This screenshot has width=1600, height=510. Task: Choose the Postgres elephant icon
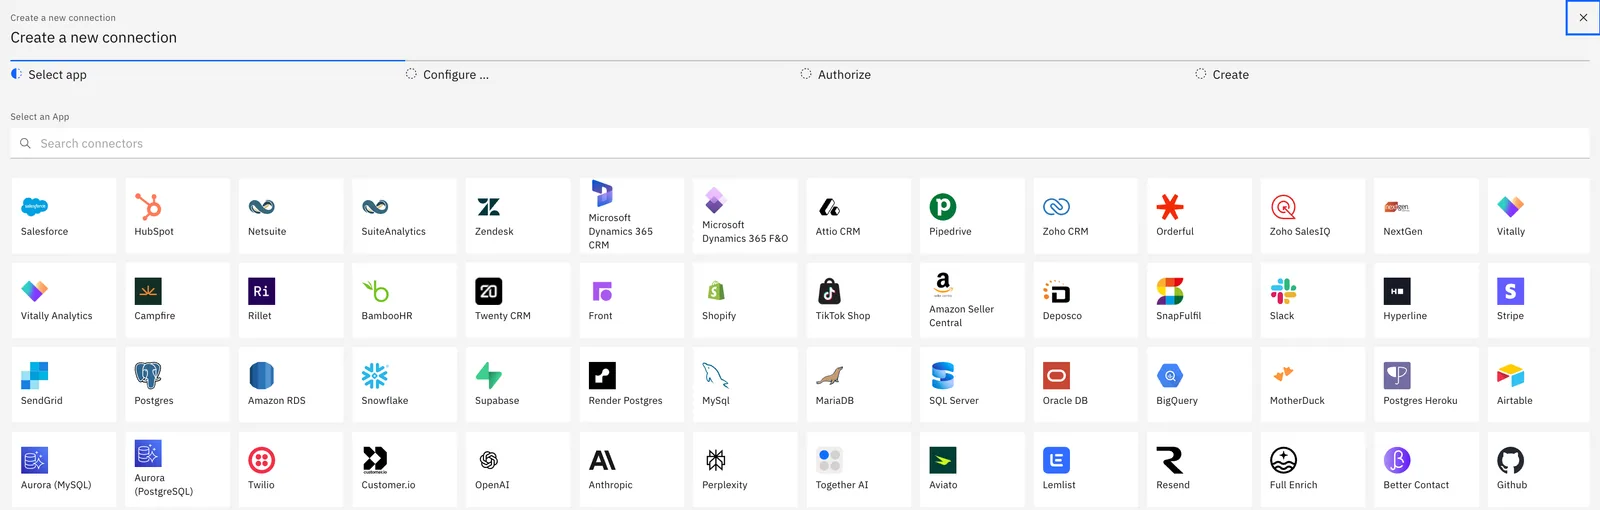point(148,376)
